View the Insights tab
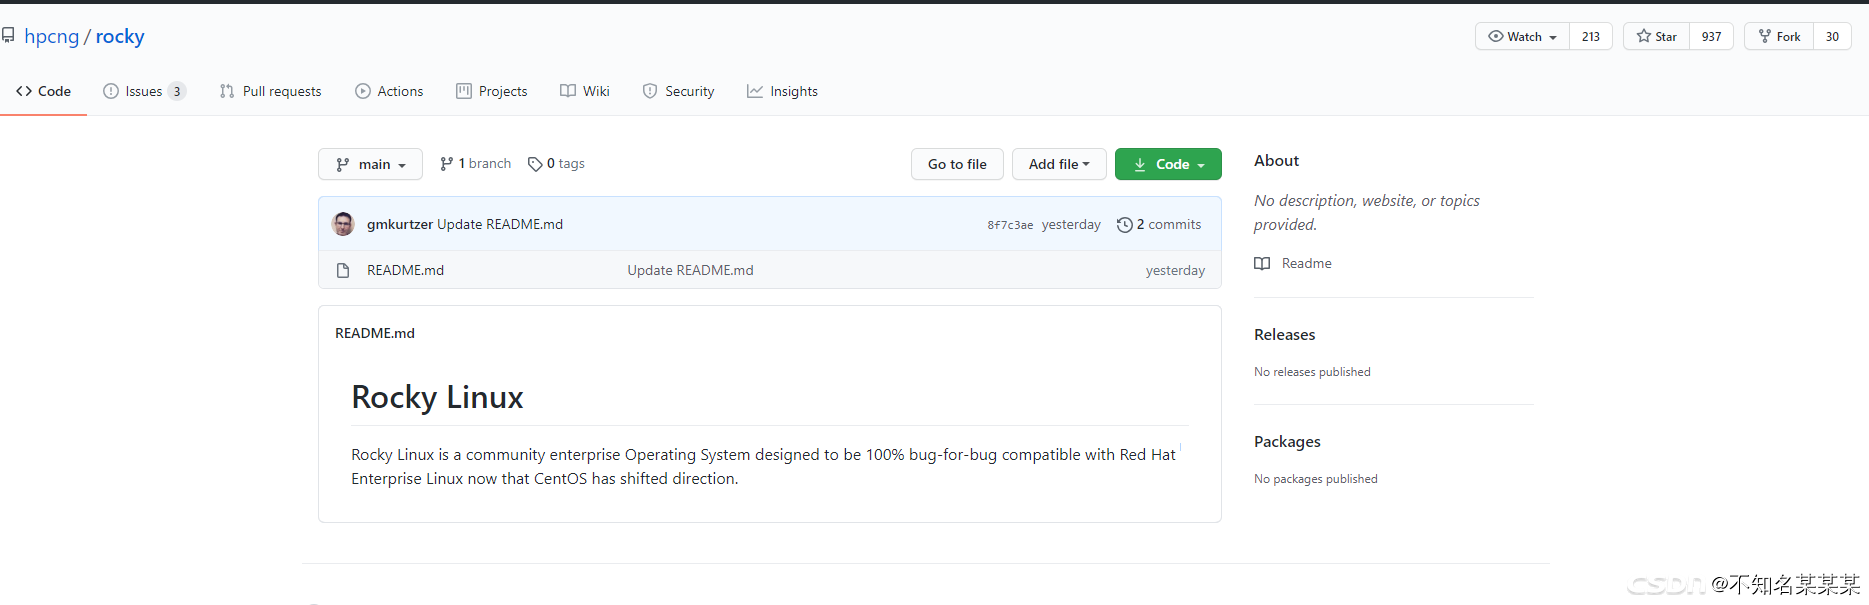The width and height of the screenshot is (1869, 605). pyautogui.click(x=782, y=91)
